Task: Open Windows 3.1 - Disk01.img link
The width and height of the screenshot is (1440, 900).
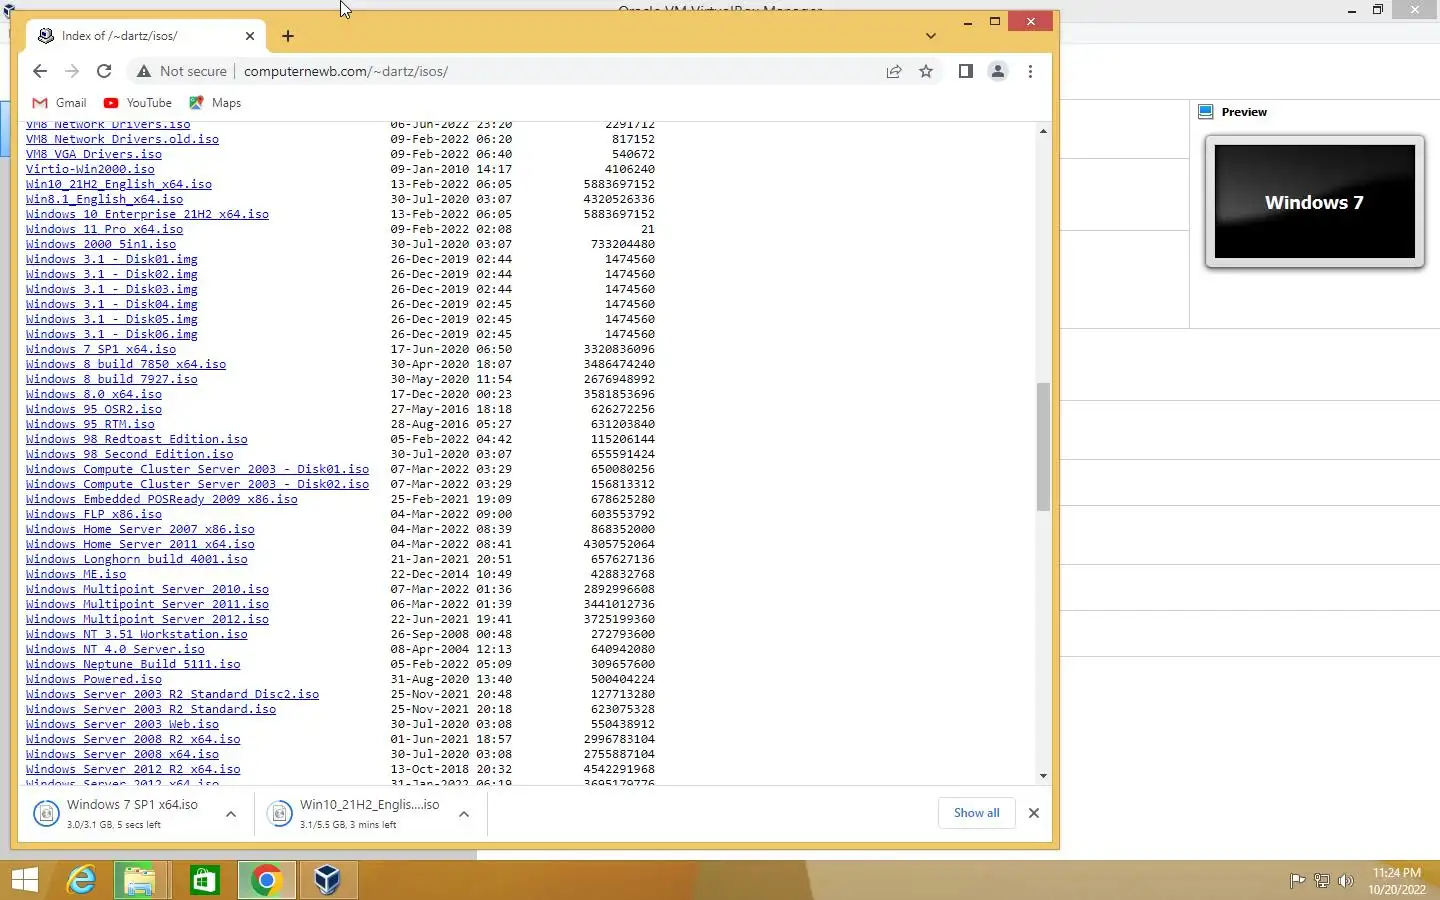Action: coord(112,259)
